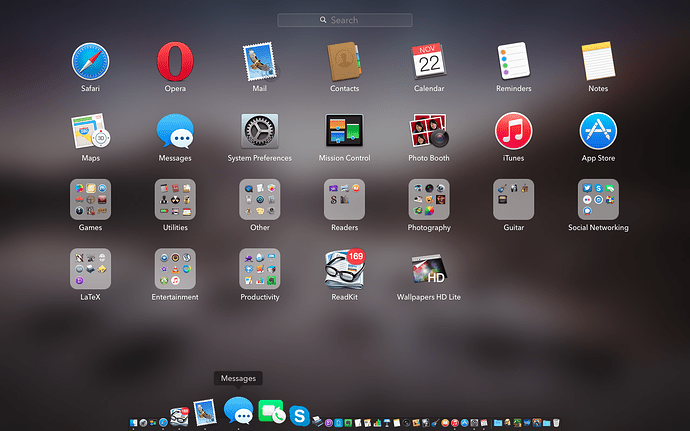
Task: Open Skype from the Dock
Action: tap(298, 415)
